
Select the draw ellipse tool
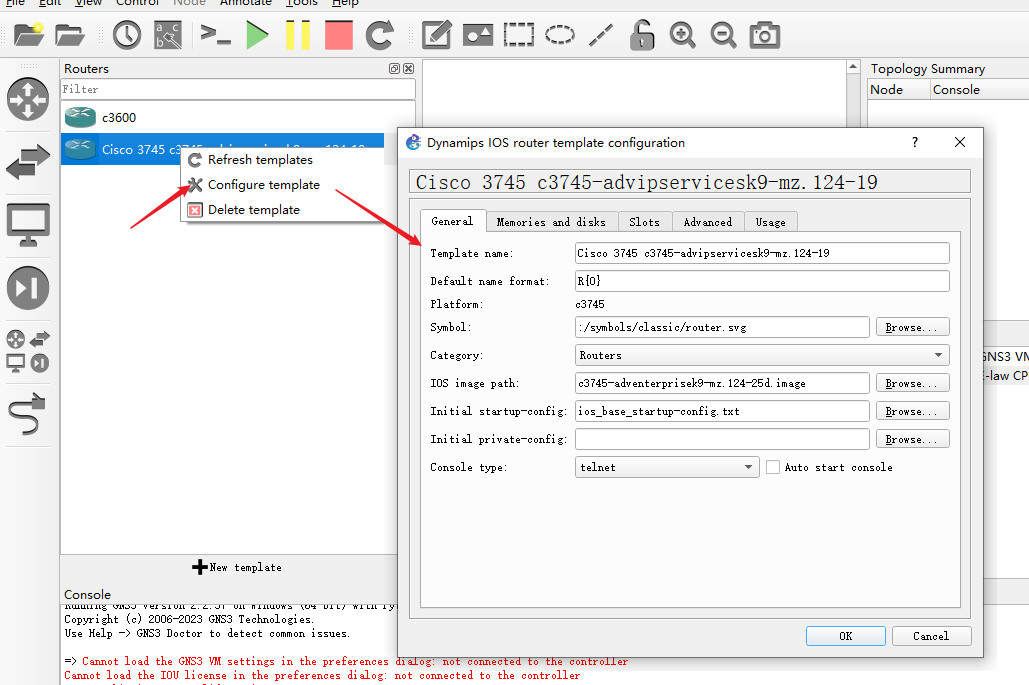[560, 35]
